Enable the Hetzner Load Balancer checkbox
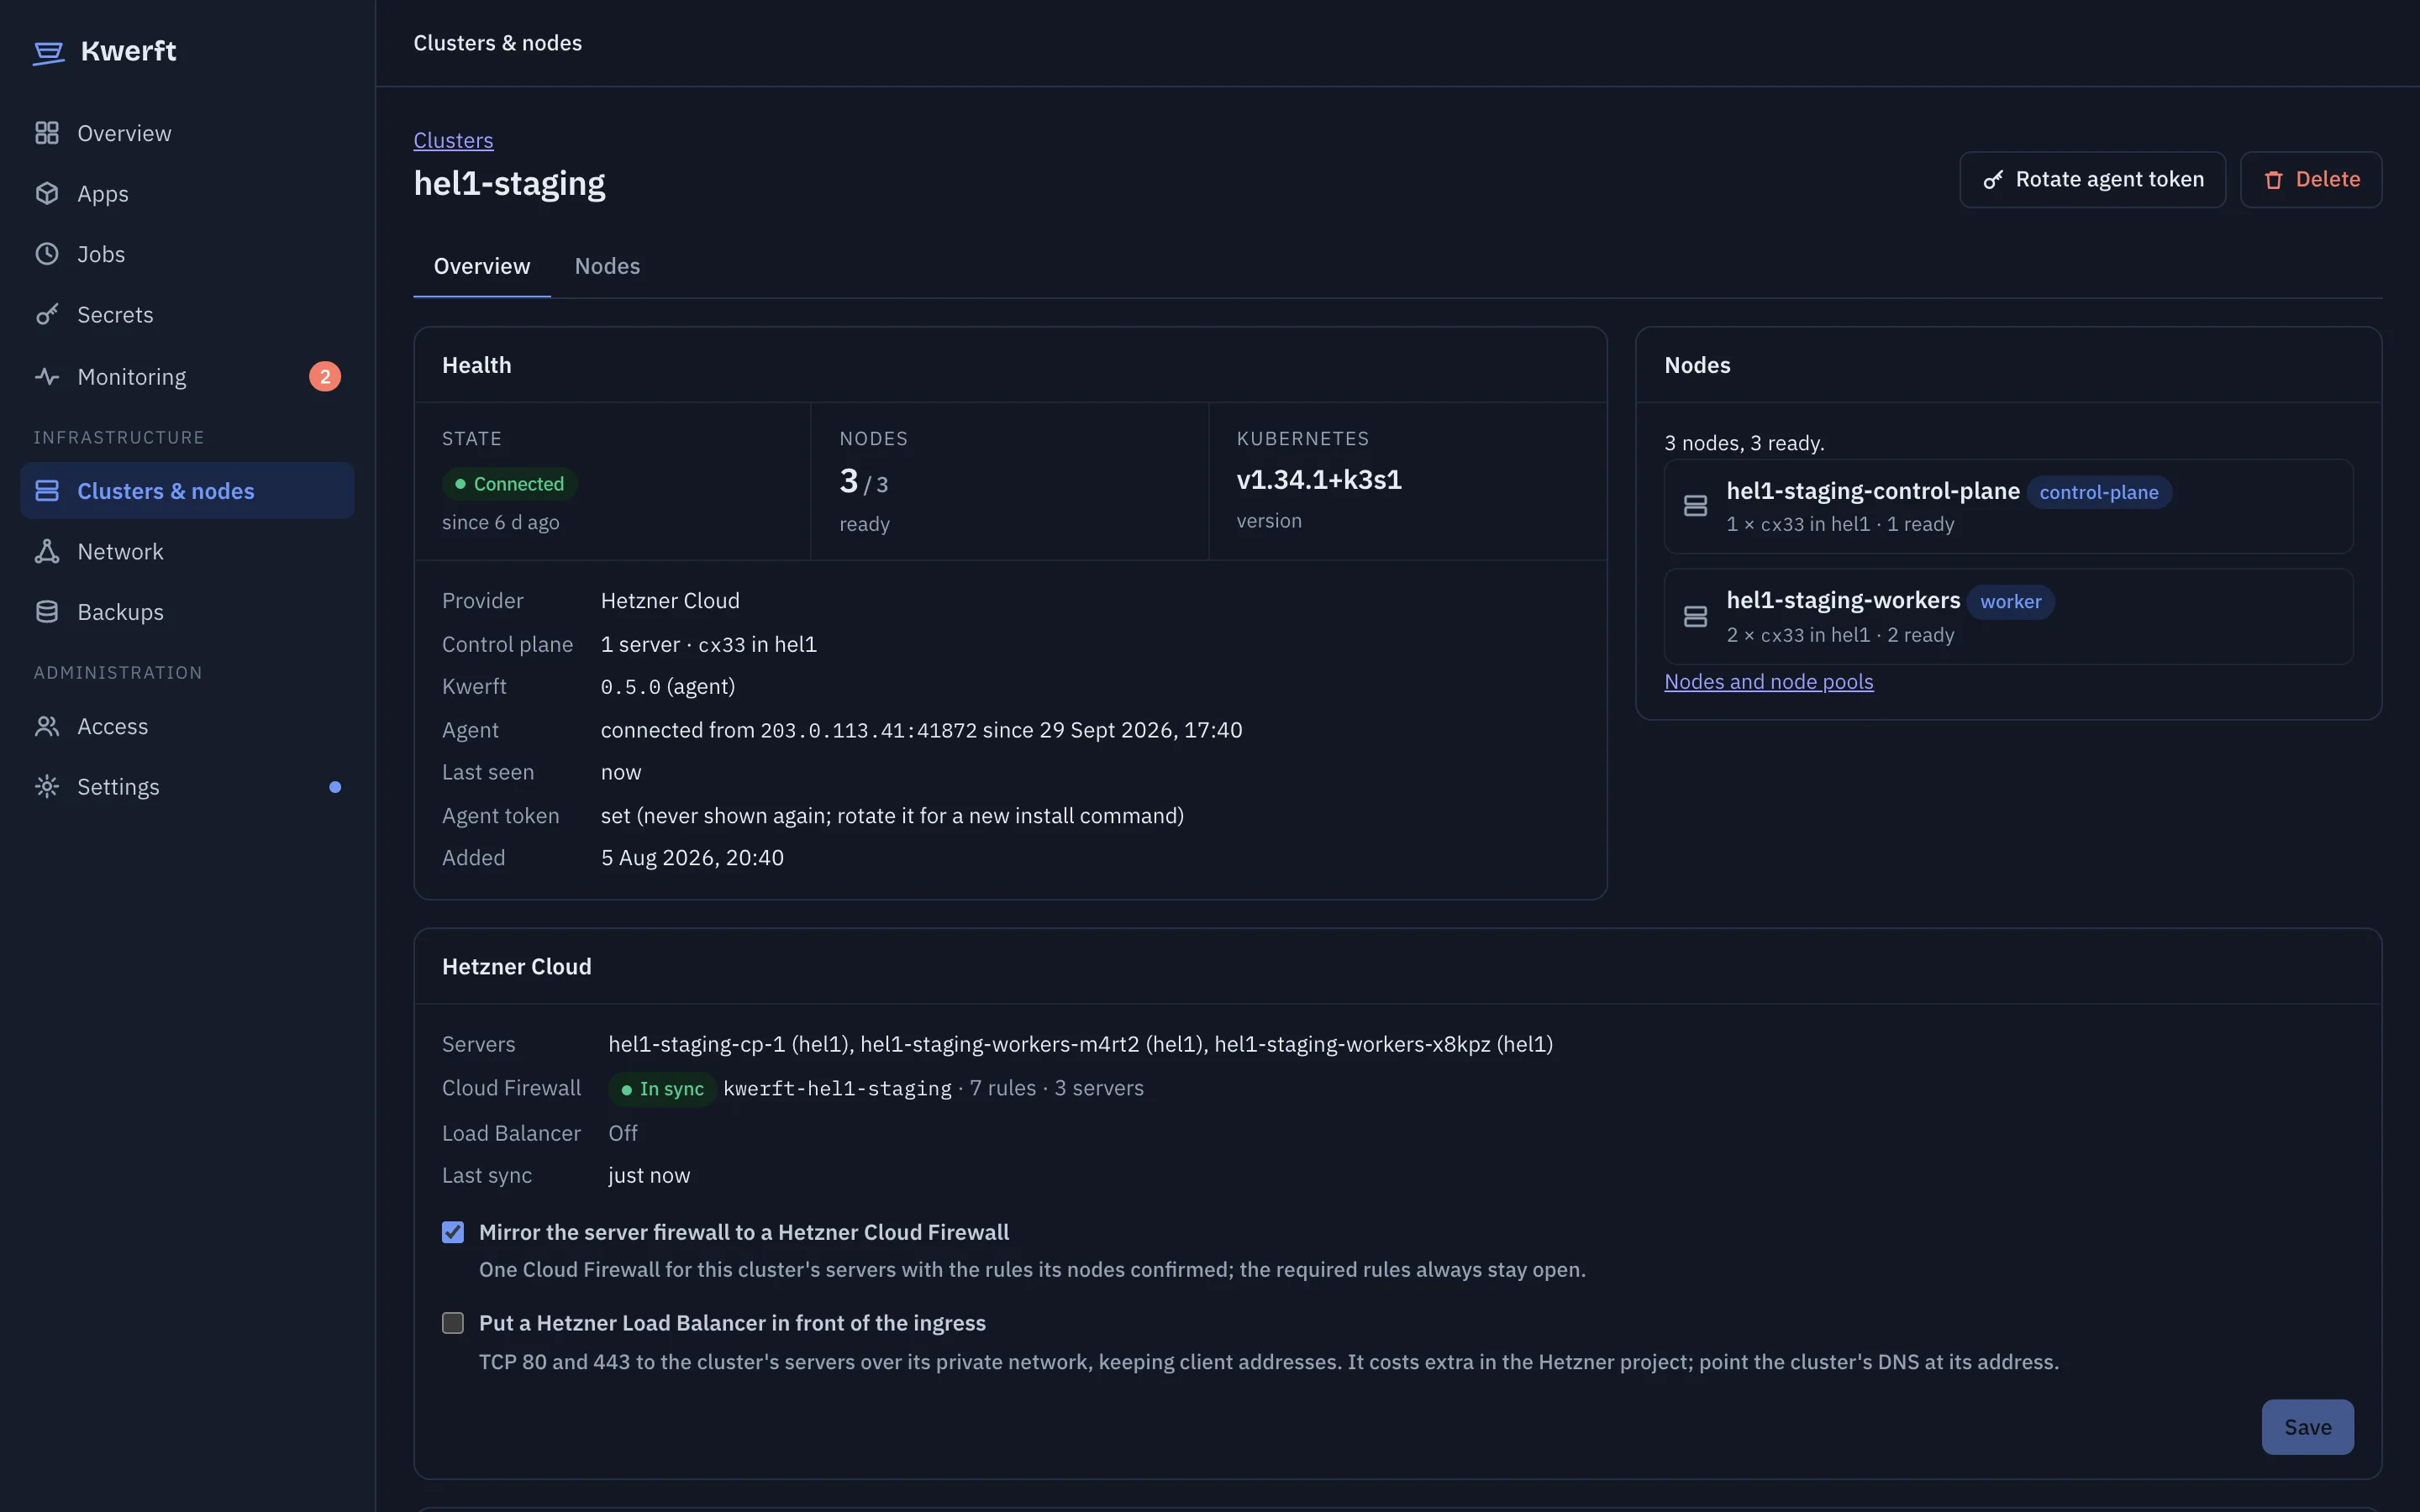Screen dimensions: 2420x1512 point(453,1323)
